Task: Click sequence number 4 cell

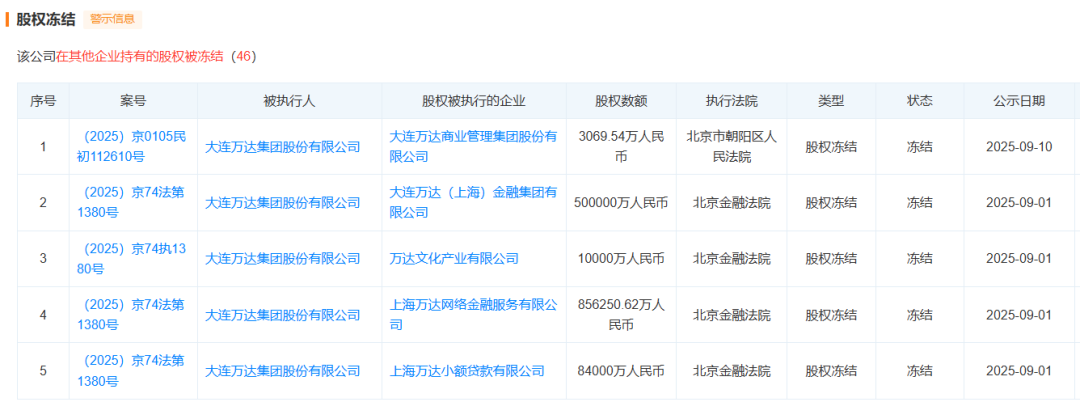Action: click(43, 315)
